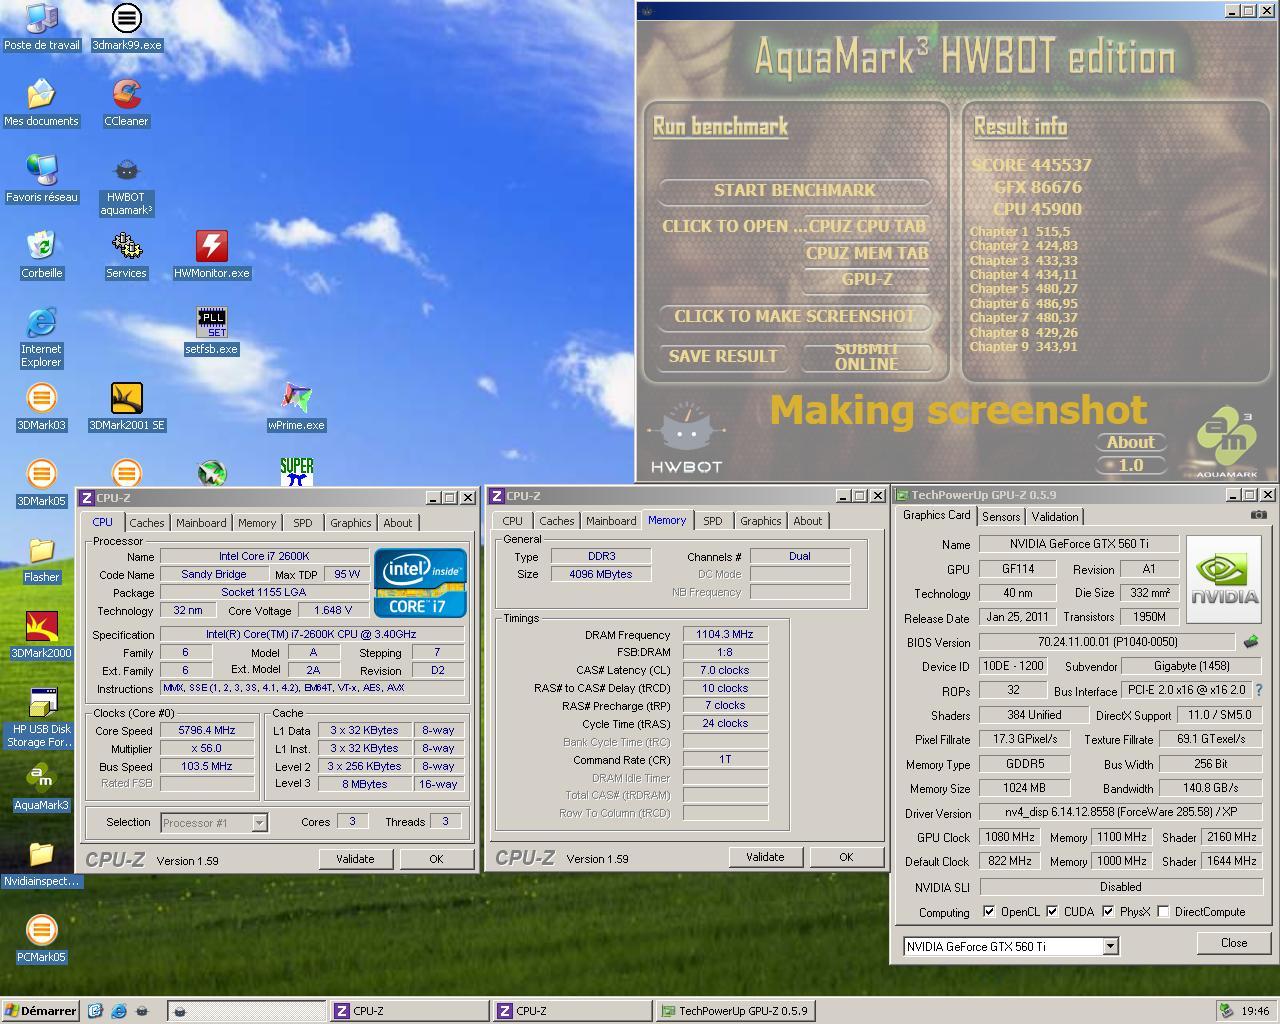Click the taskbar clock showing 19:46
The width and height of the screenshot is (1280, 1024).
pos(1255,1011)
